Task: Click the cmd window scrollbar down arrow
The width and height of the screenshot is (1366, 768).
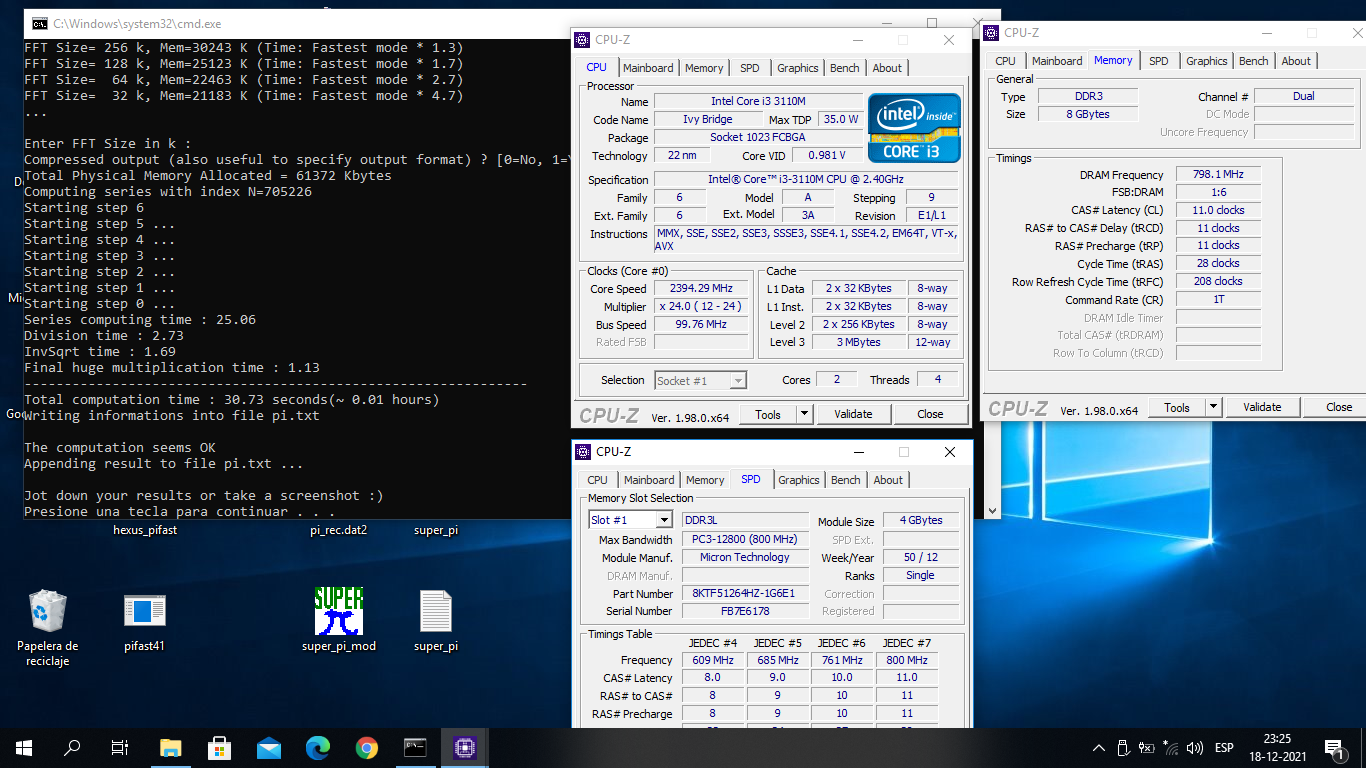Action: pyautogui.click(x=991, y=510)
